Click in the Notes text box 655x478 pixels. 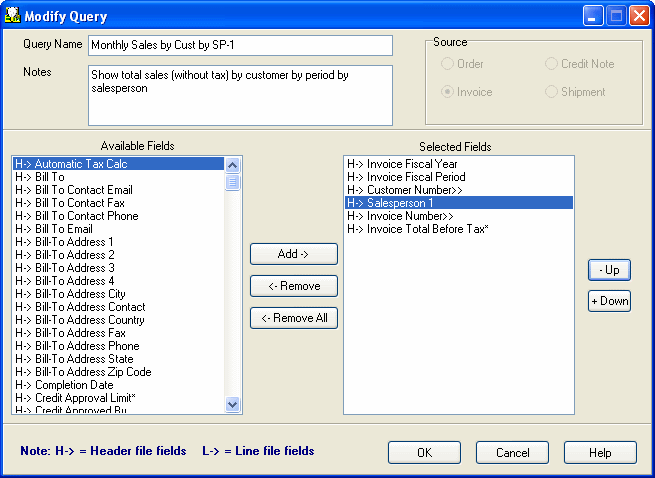[x=240, y=95]
